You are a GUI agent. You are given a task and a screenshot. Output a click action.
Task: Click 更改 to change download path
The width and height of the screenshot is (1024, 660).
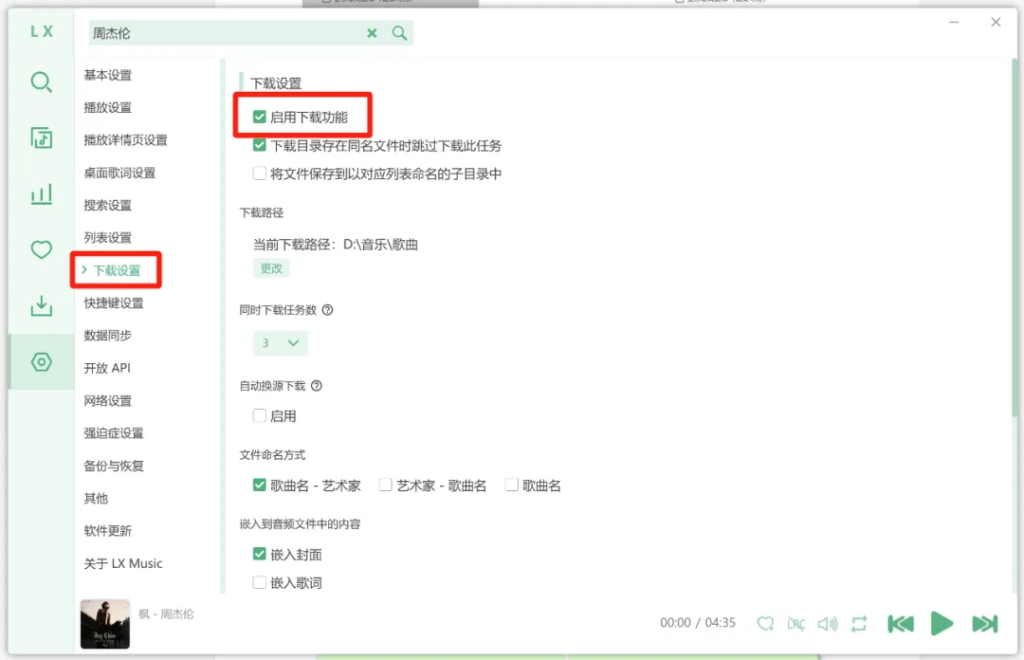click(x=271, y=268)
